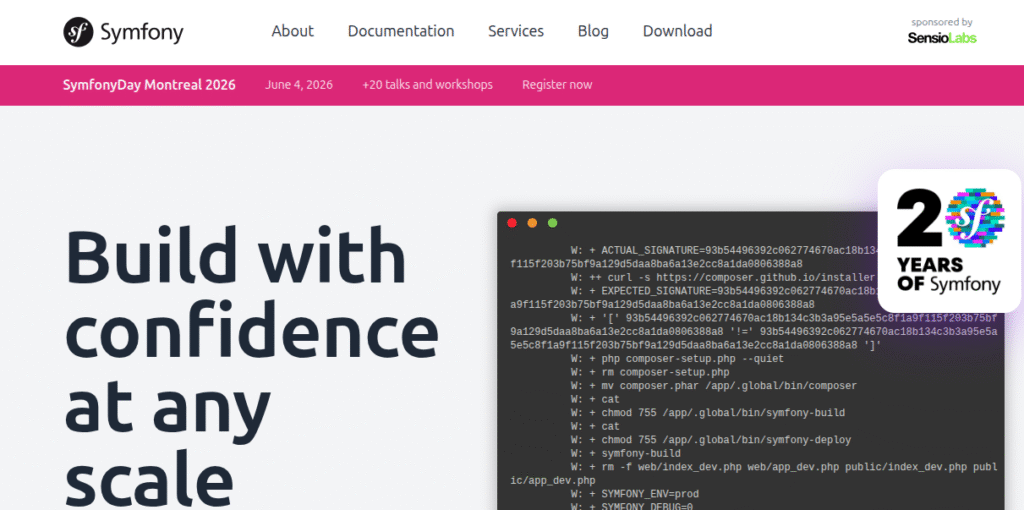Click the 'curl -s https://composer.github.io/installer' line
1024x510 pixels.
coord(722,277)
